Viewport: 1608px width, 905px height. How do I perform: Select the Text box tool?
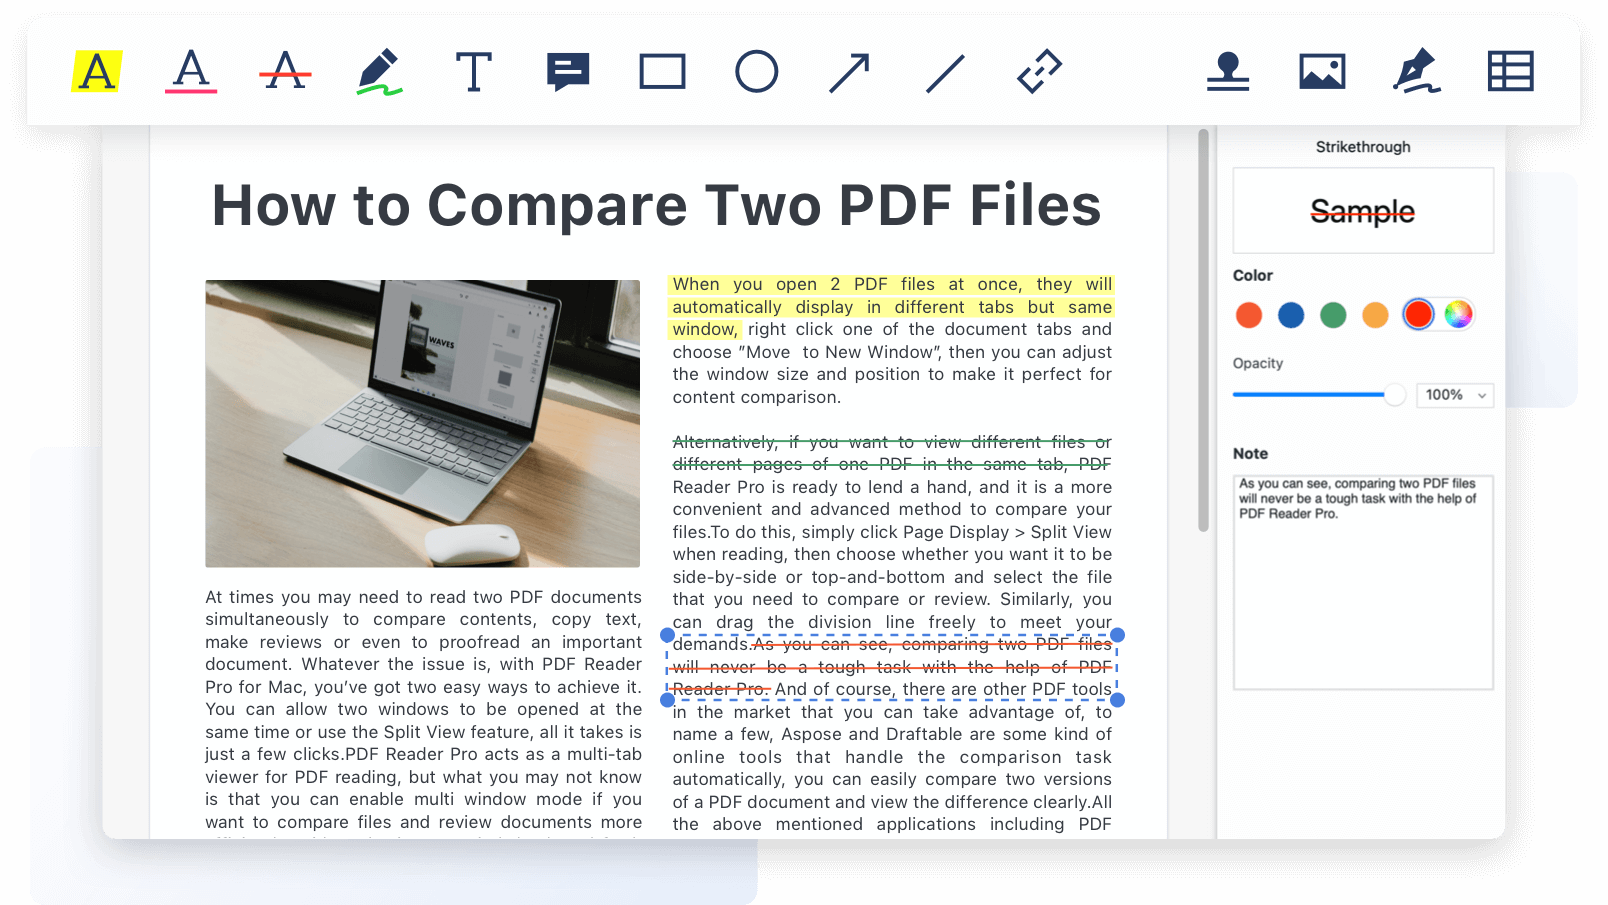click(473, 72)
